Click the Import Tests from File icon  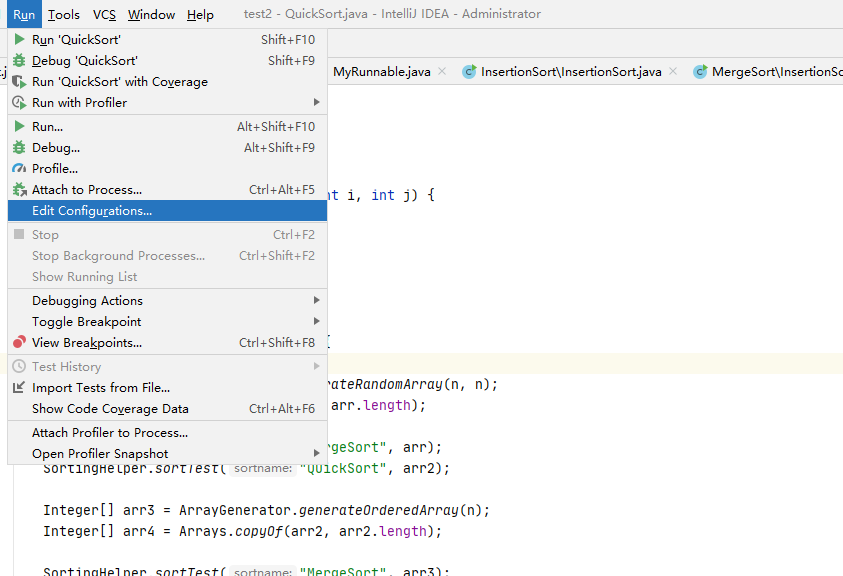click(19, 387)
